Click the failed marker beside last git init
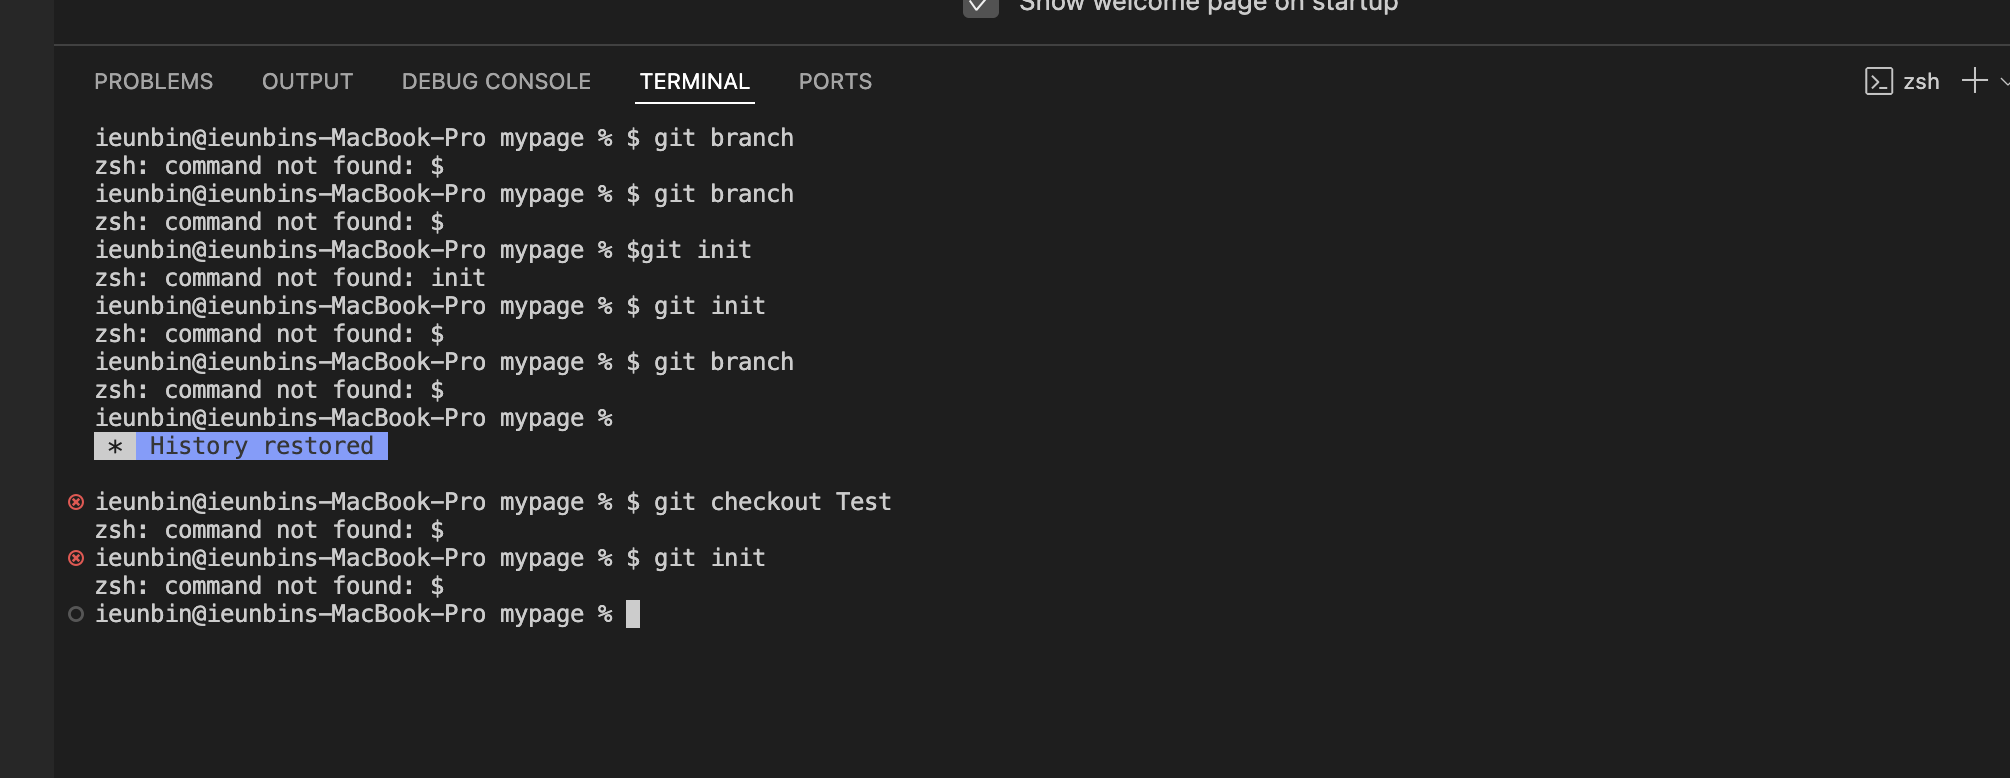Image resolution: width=2010 pixels, height=778 pixels. (76, 558)
